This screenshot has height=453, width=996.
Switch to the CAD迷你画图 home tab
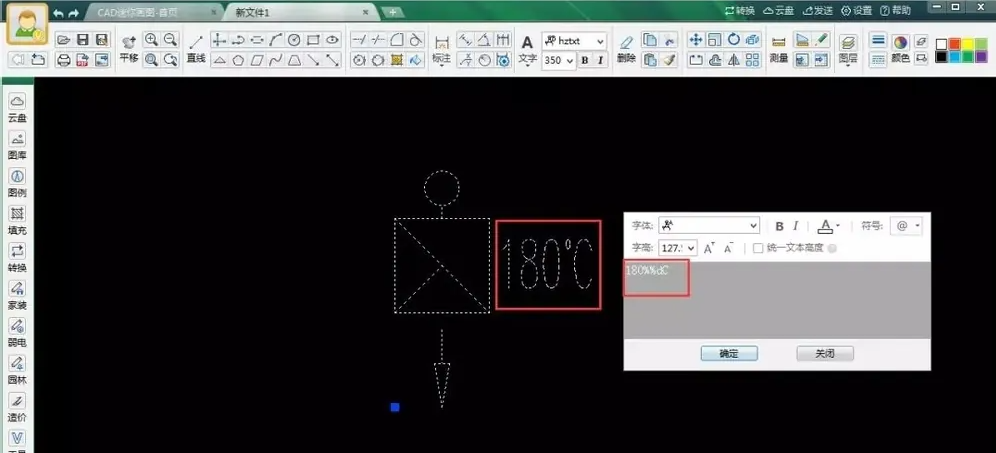click(150, 11)
